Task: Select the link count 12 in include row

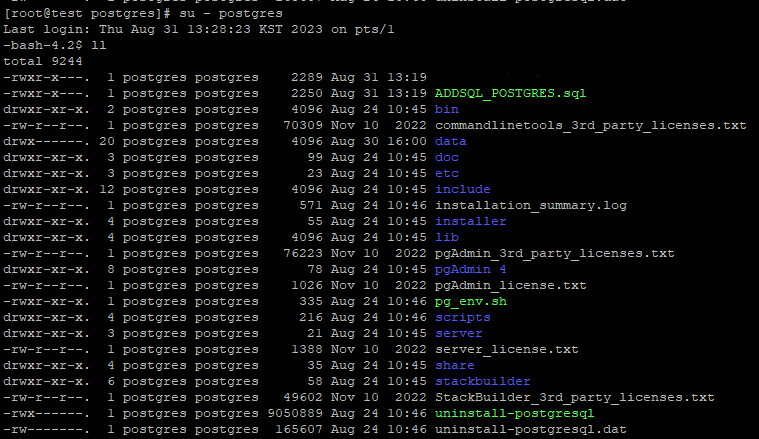Action: [106, 189]
